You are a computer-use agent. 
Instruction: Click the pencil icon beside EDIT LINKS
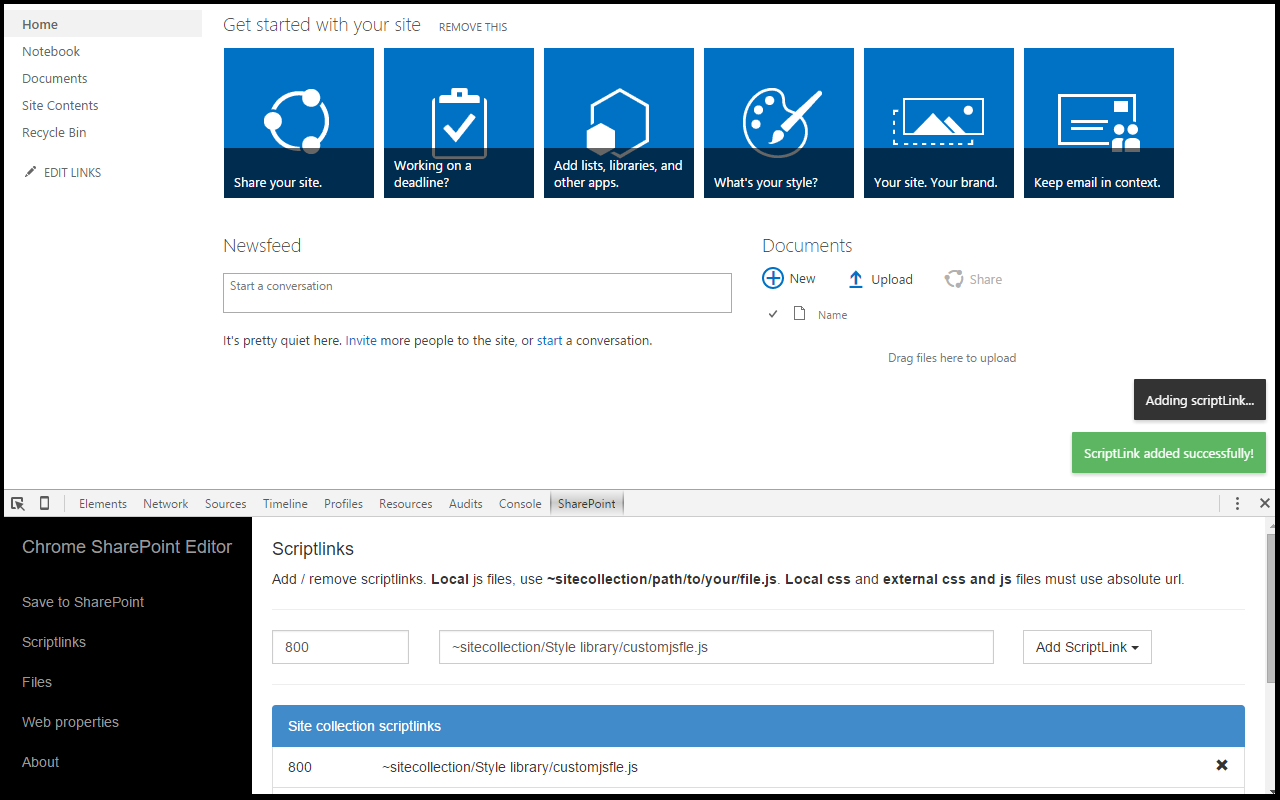30,172
